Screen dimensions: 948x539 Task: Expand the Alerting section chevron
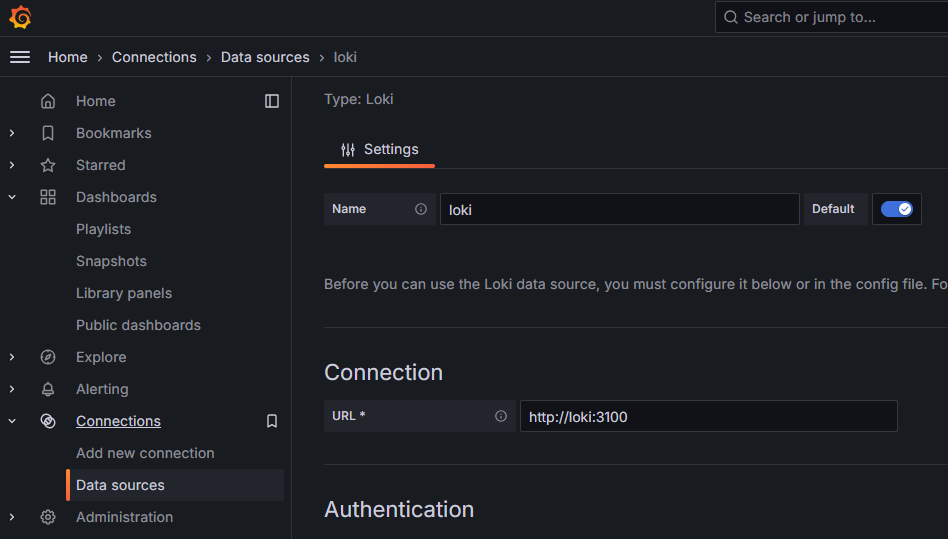(12, 389)
